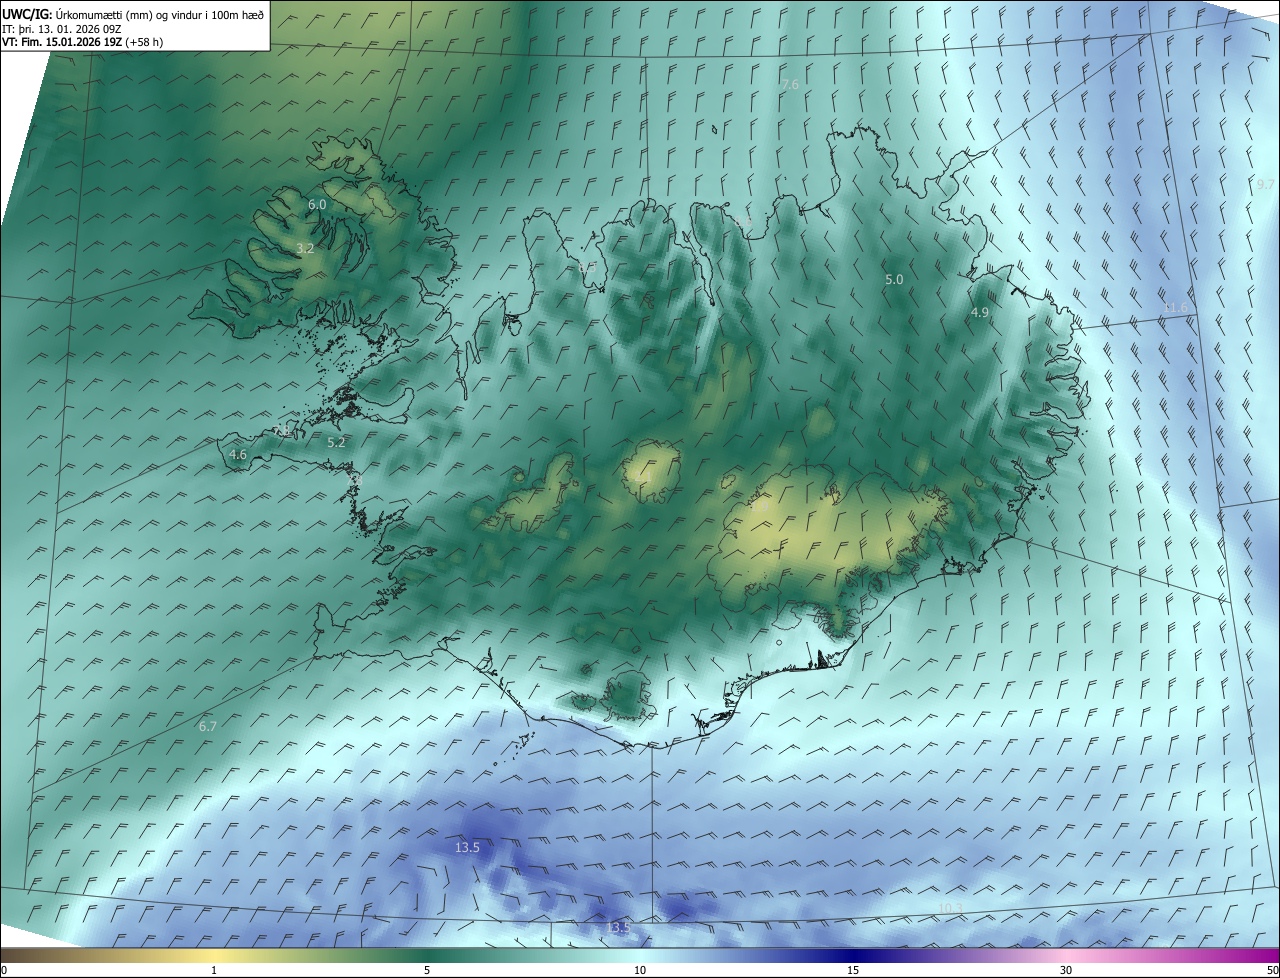Select the 6.7 value label on the map
1280x978 pixels.
208,726
